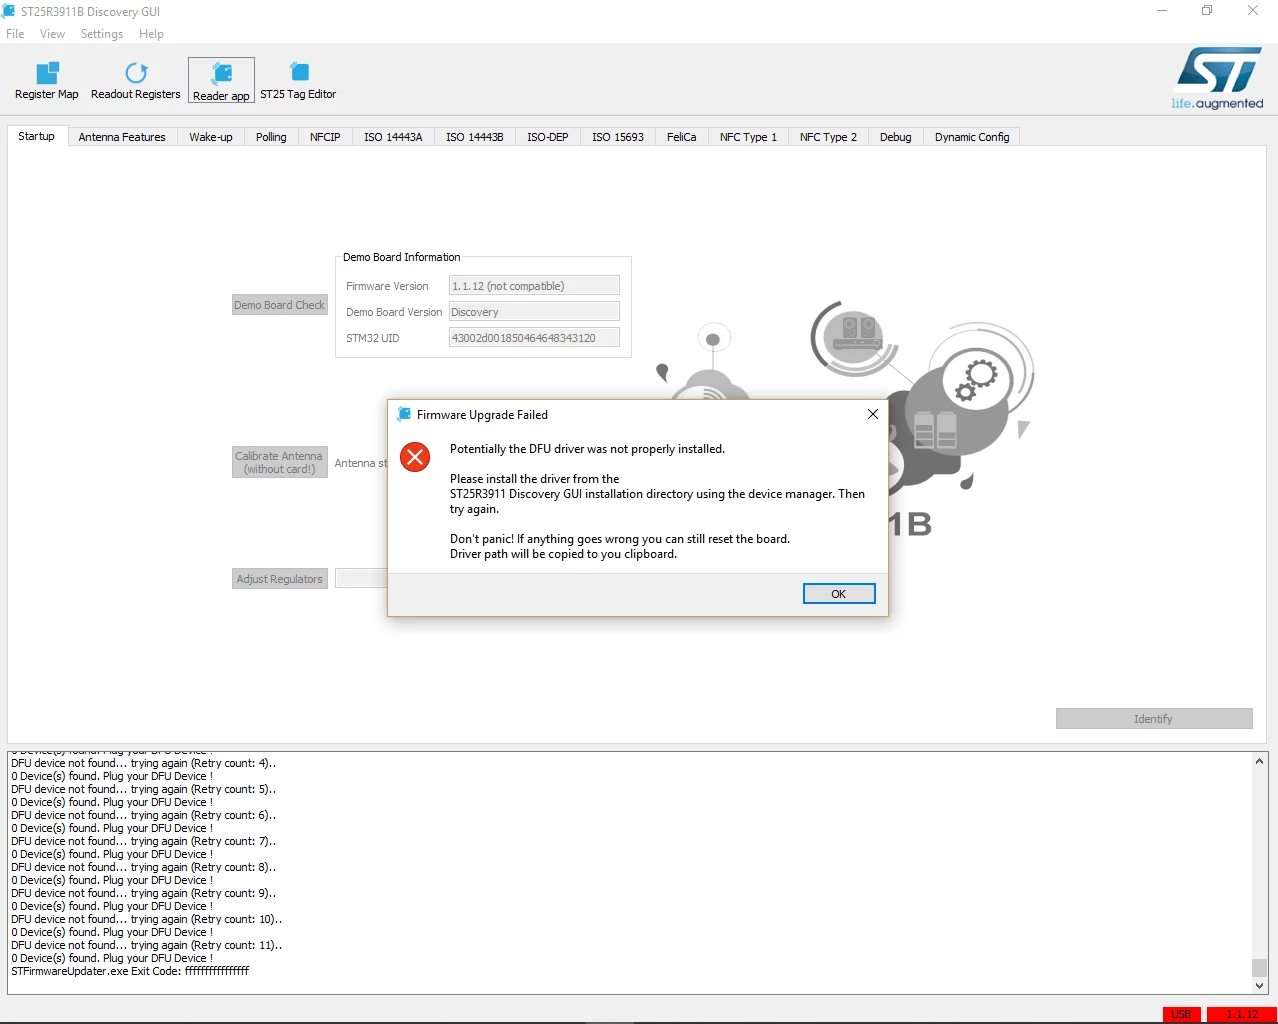Switch to the ISO 14443A tab
The height and width of the screenshot is (1024, 1278).
(x=393, y=137)
